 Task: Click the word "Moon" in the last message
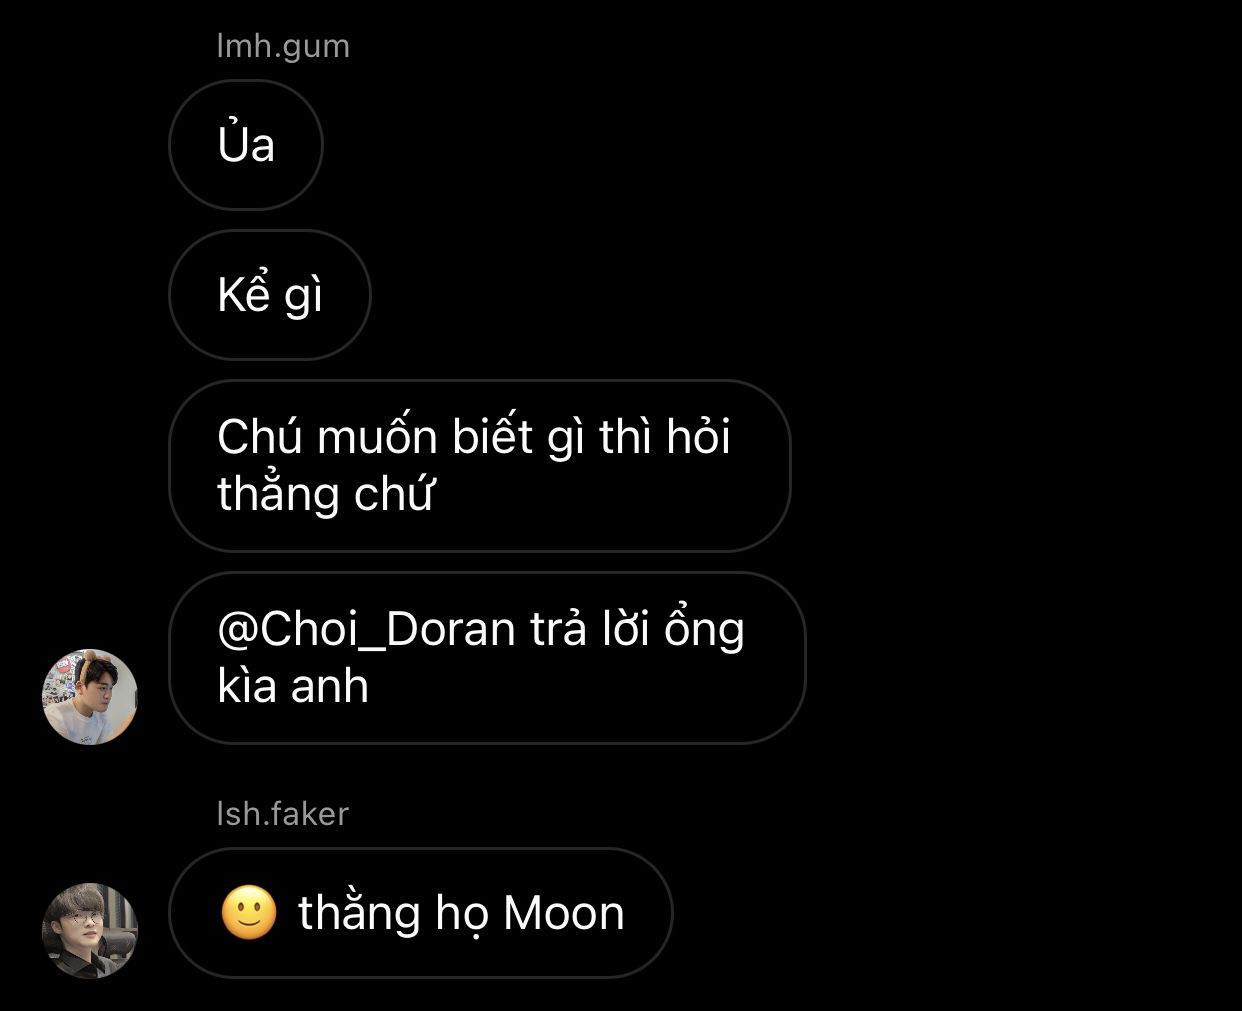[564, 913]
